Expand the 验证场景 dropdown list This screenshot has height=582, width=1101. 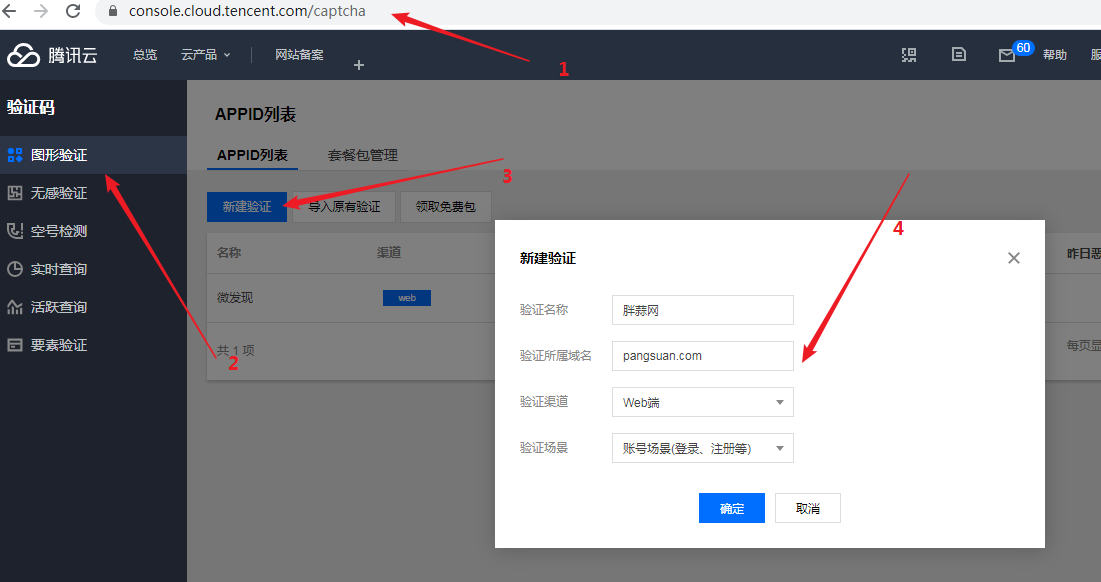pos(702,448)
